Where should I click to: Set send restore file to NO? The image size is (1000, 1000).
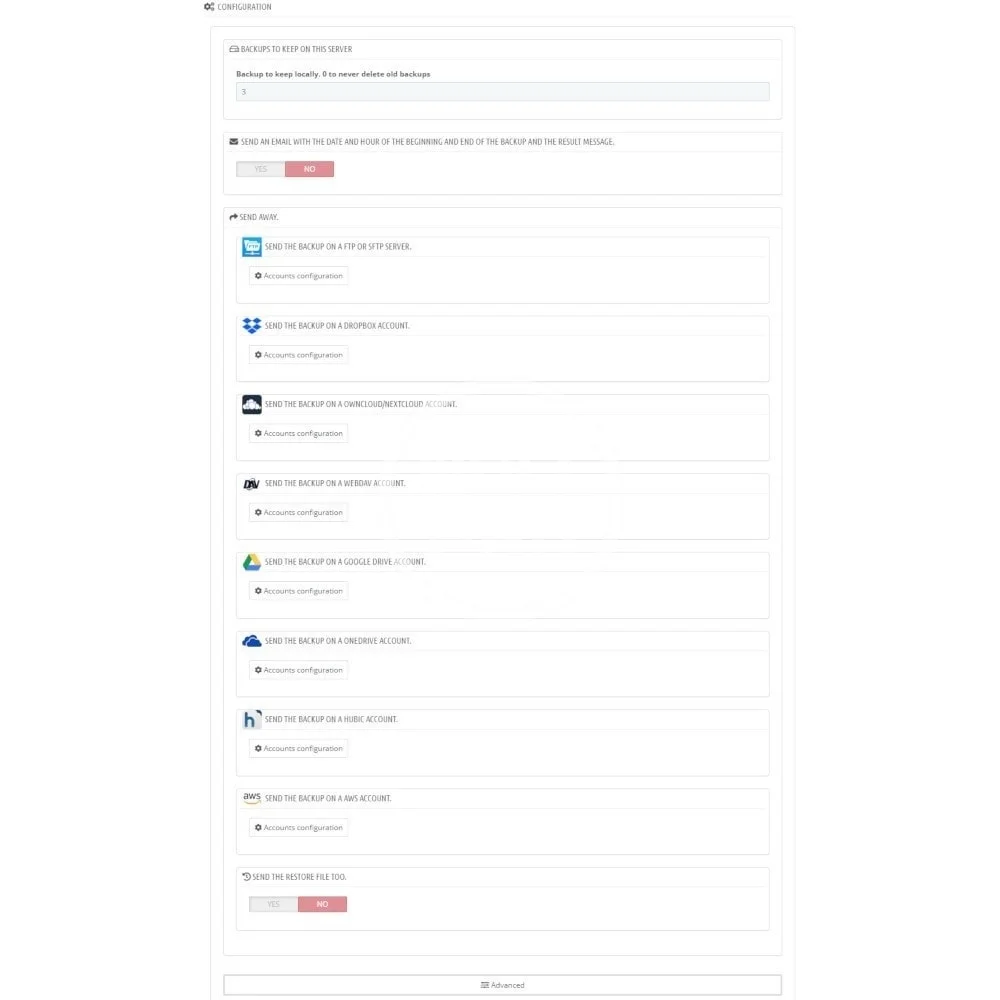(322, 904)
